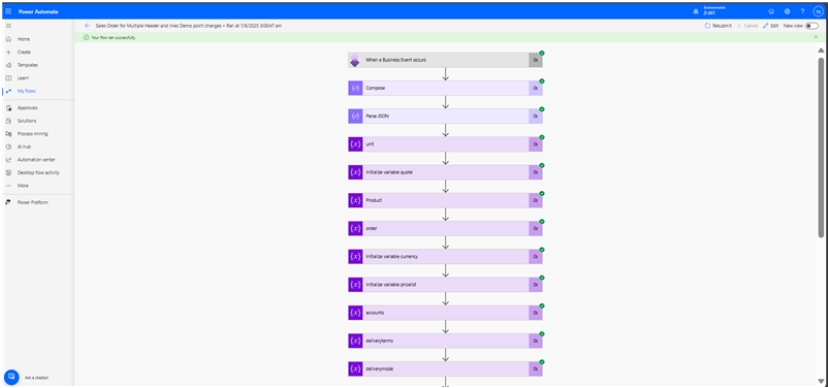Open the help question mark icon

coord(802,11)
